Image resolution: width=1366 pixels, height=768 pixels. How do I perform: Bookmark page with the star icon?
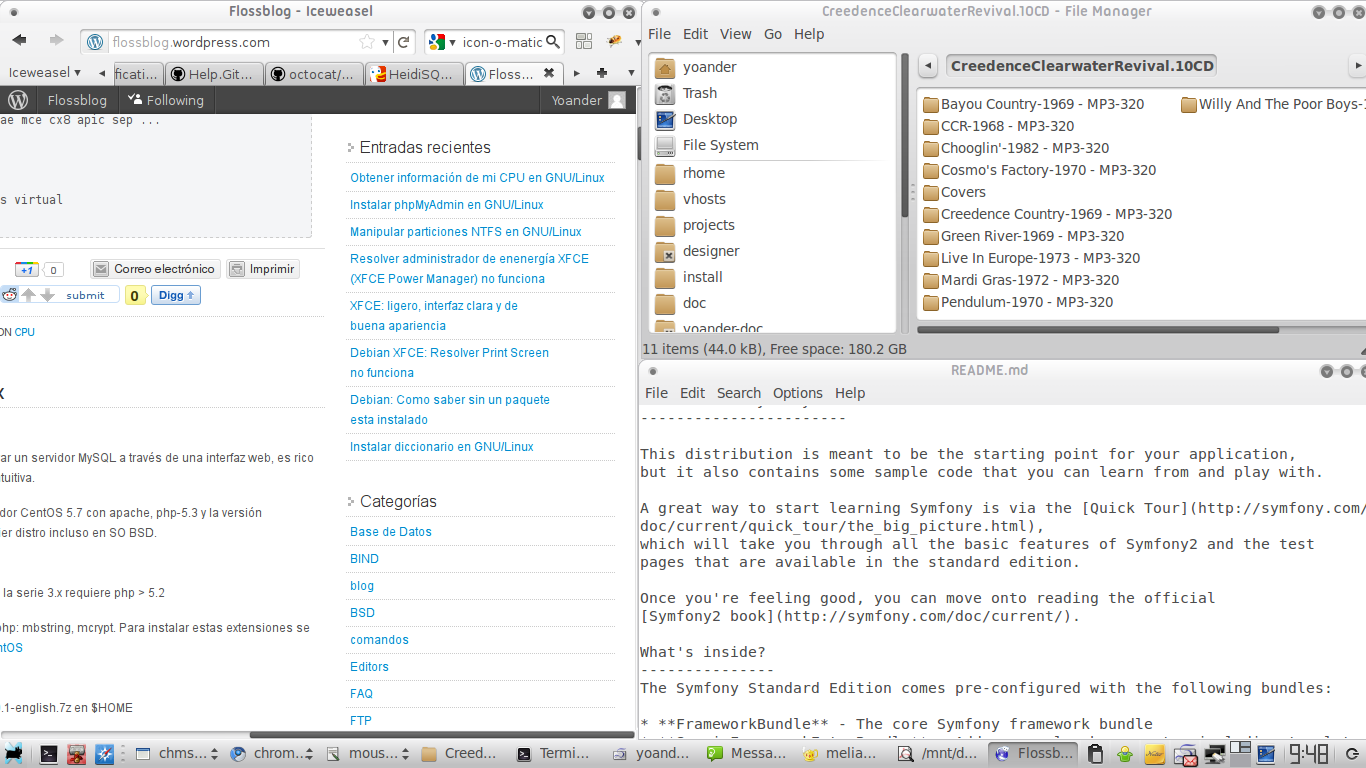point(367,42)
